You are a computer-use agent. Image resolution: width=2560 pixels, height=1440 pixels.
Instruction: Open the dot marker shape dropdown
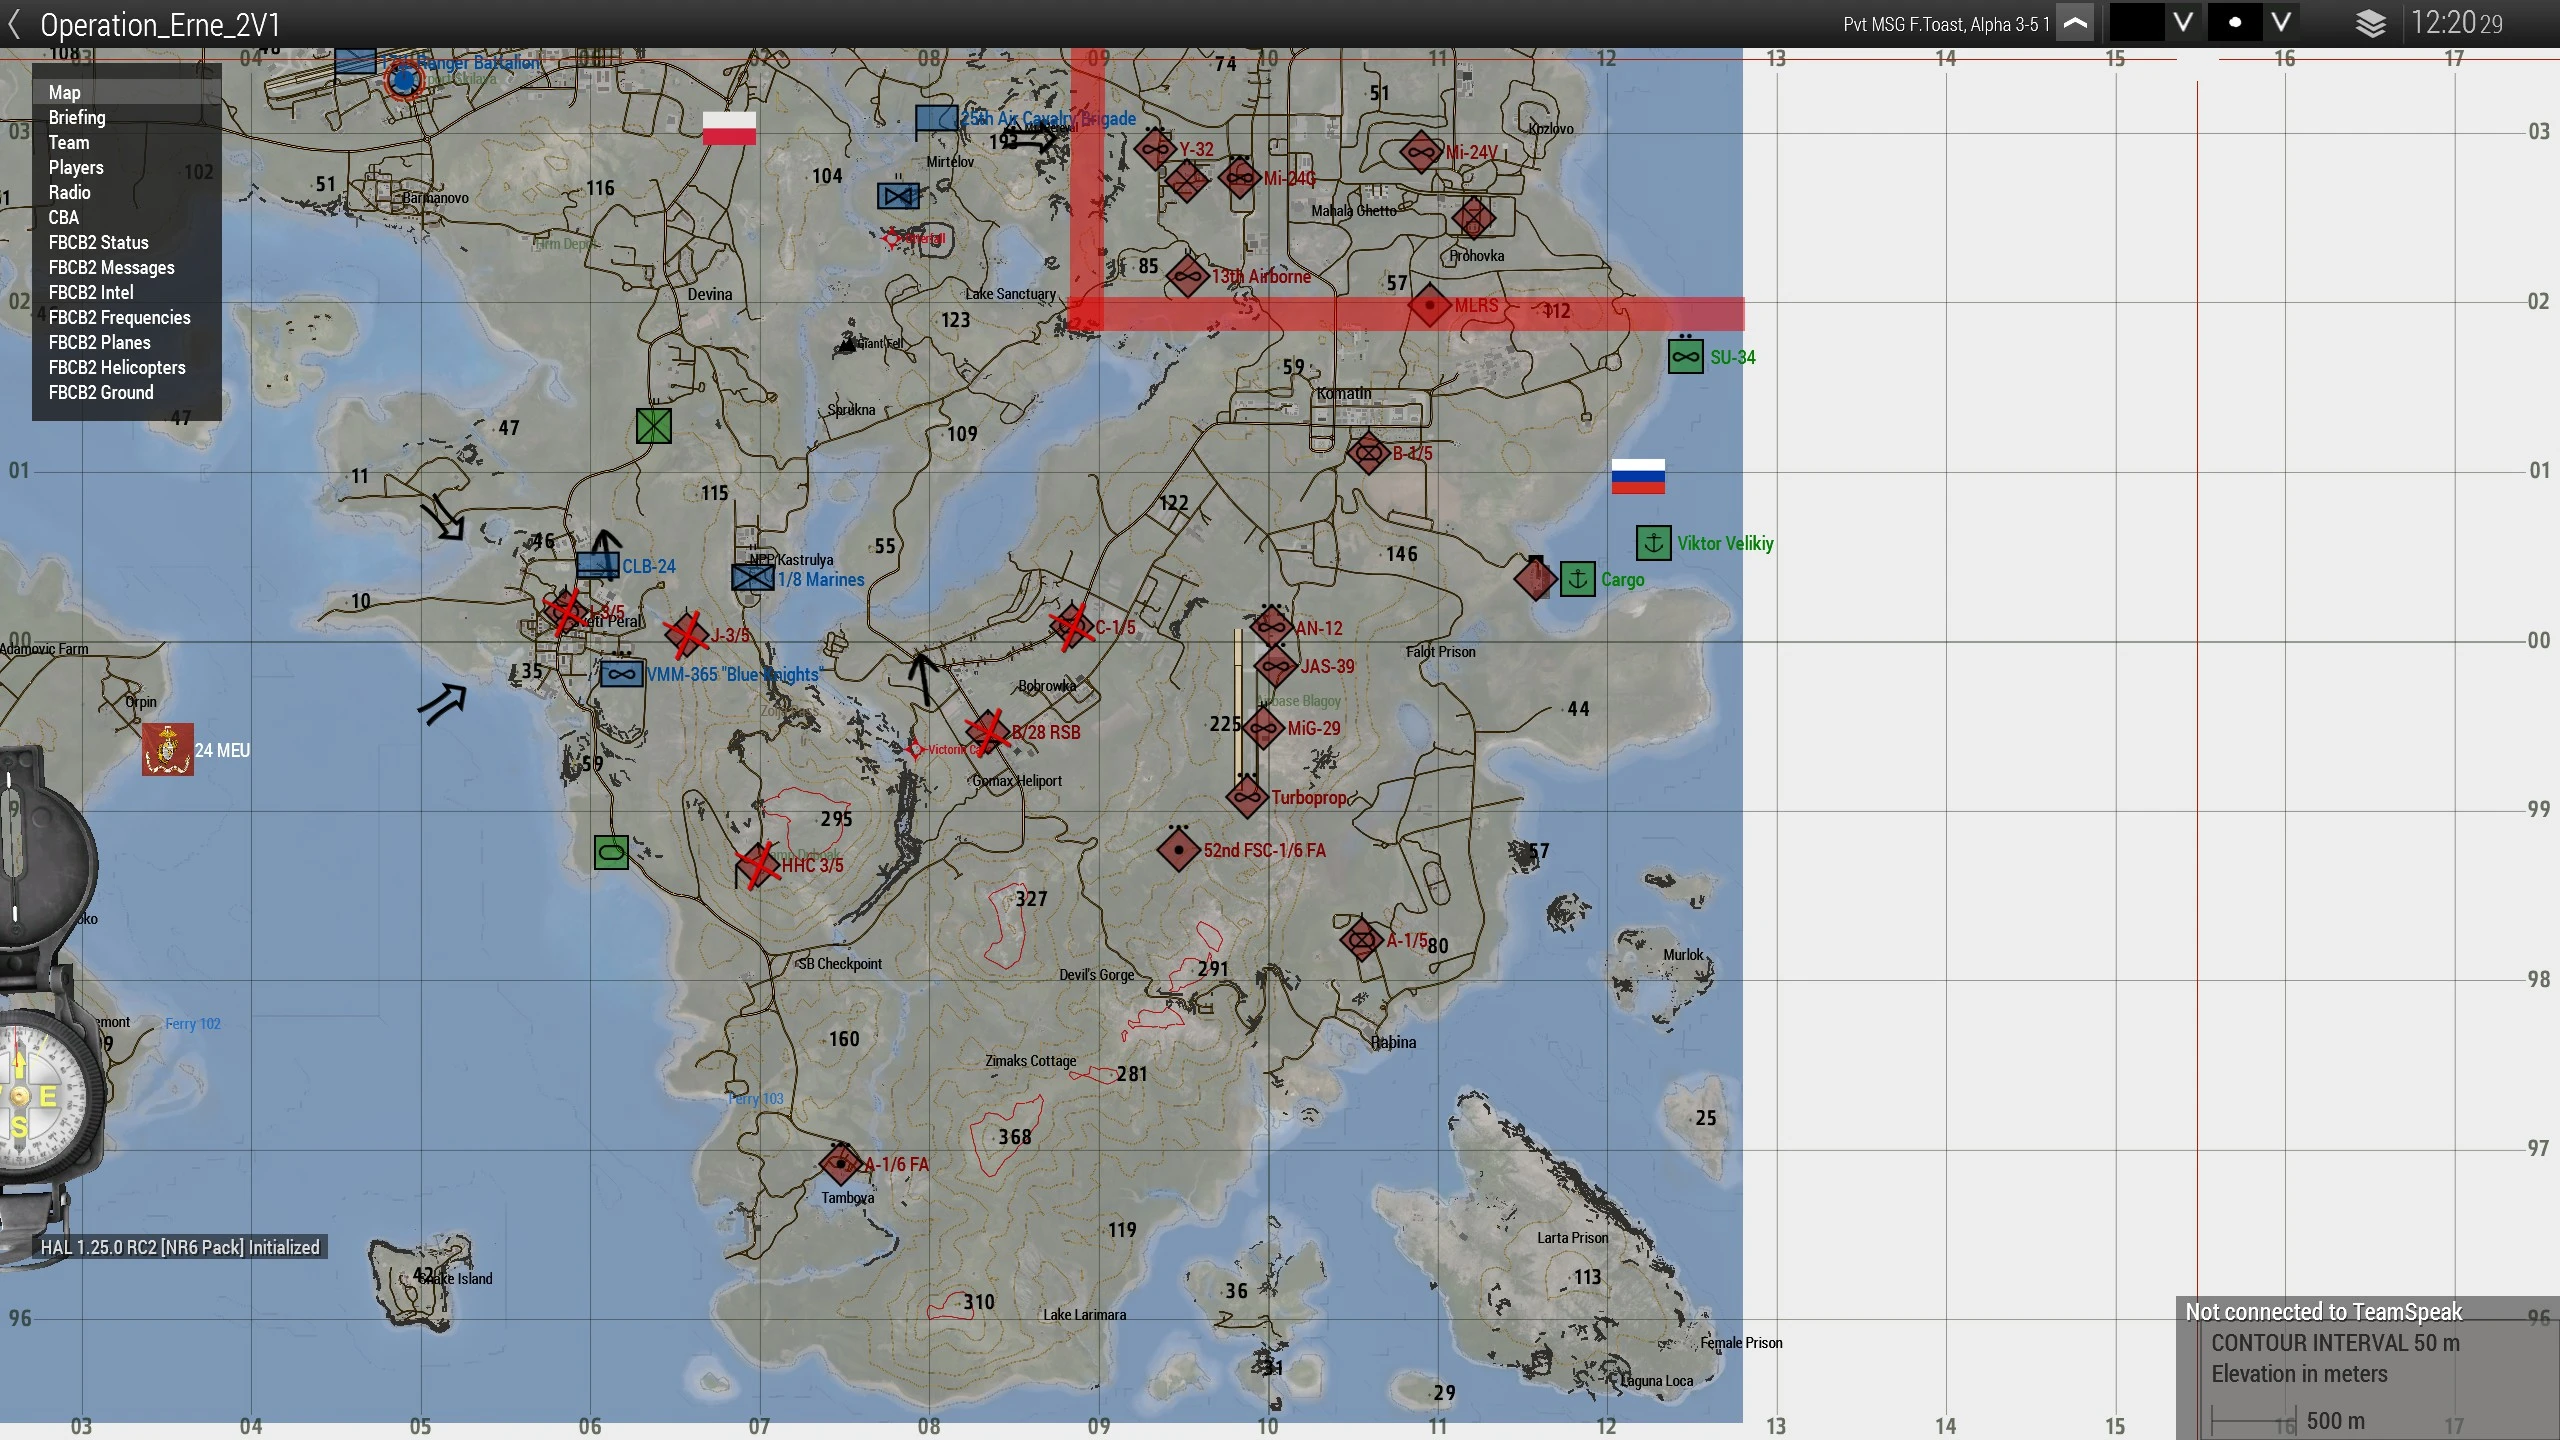(2281, 23)
